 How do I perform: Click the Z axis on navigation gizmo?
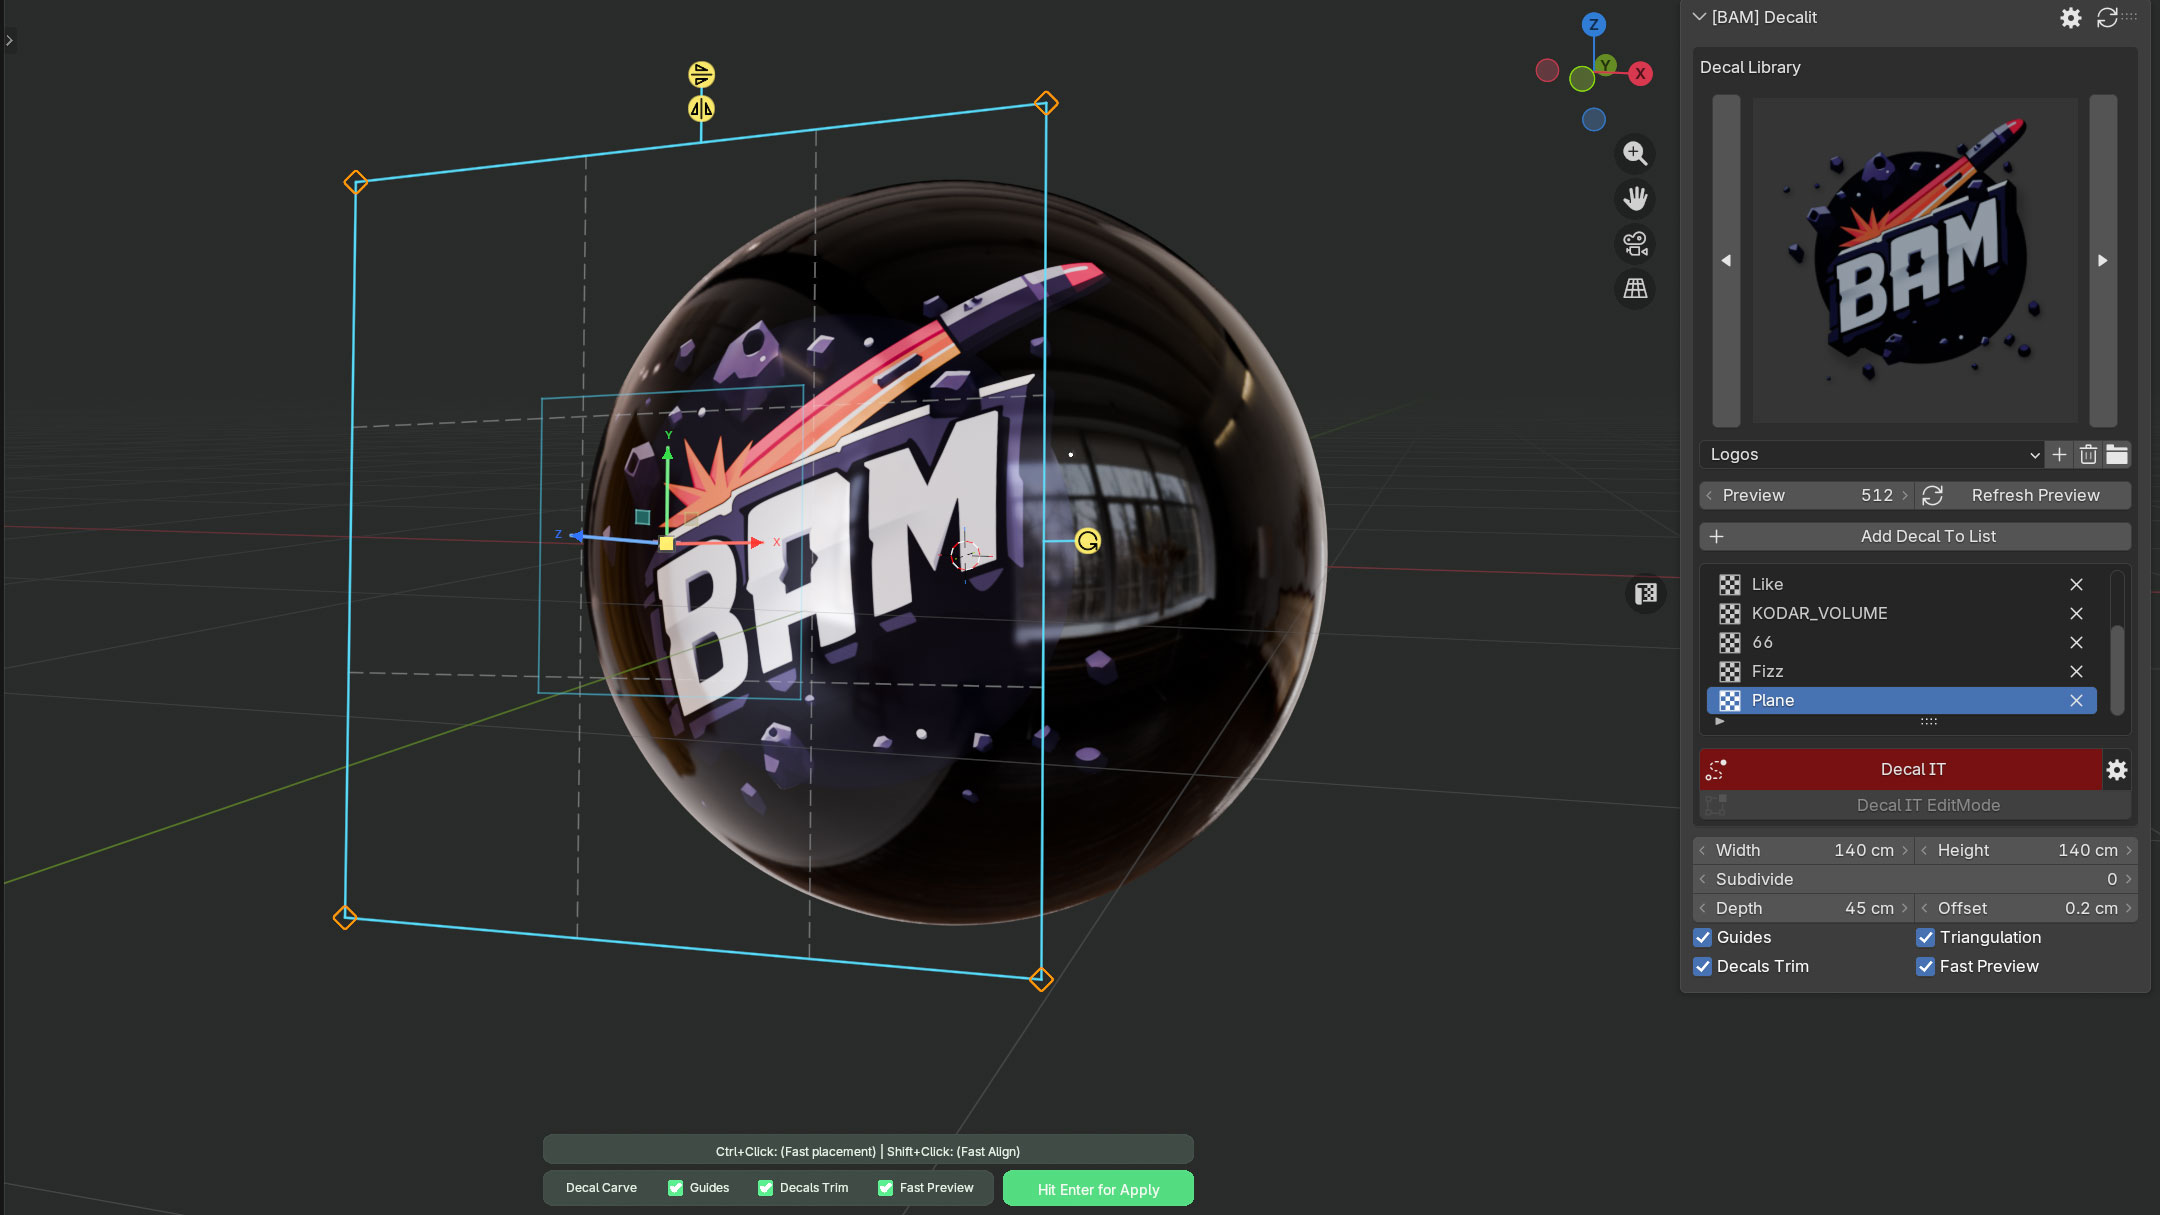pos(1594,25)
